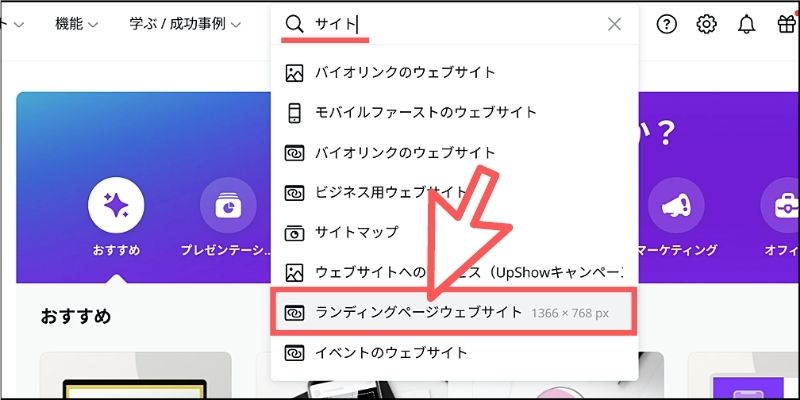Click the image icon beside ウェブサイトへの result
The height and width of the screenshot is (400, 800).
click(294, 272)
